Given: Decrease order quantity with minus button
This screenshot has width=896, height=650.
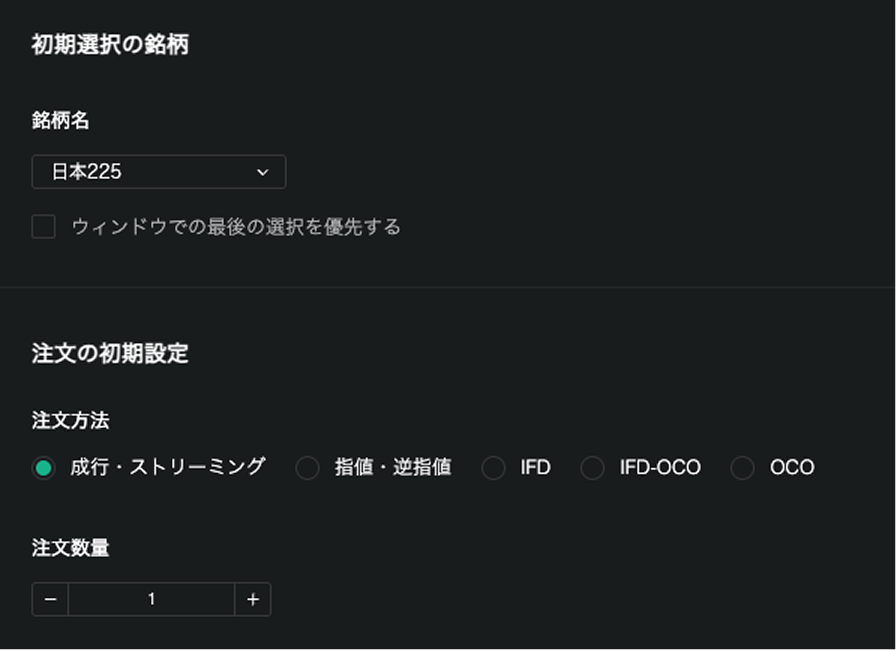Looking at the screenshot, I should click(50, 599).
